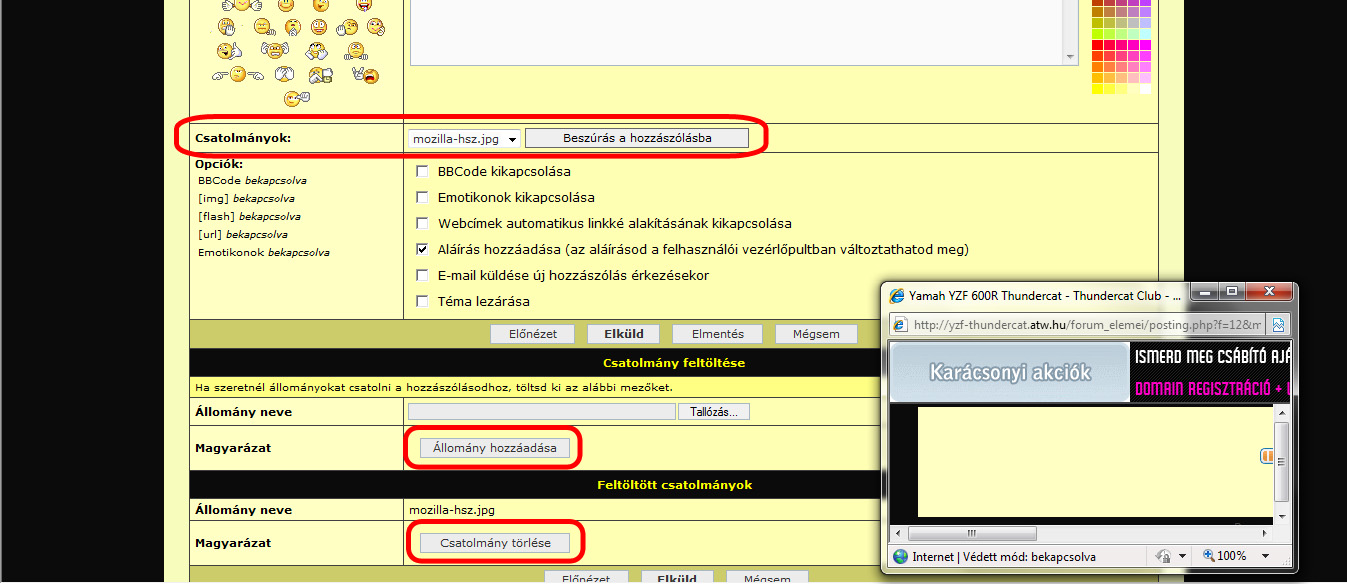Insert the bored smiley drumming fingers
This screenshot has height=584, width=1347.
264,26
